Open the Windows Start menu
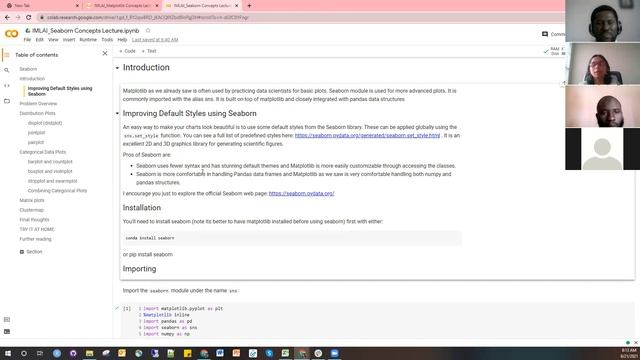Screen dimensions: 640x360 pyautogui.click(x=7, y=353)
